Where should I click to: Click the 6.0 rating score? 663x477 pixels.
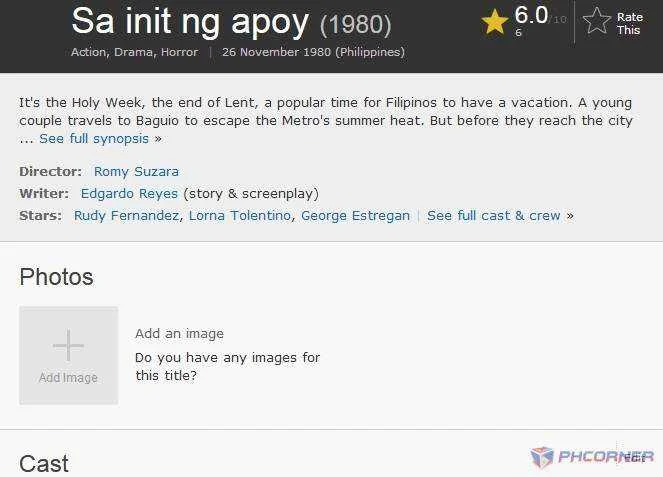(x=531, y=15)
